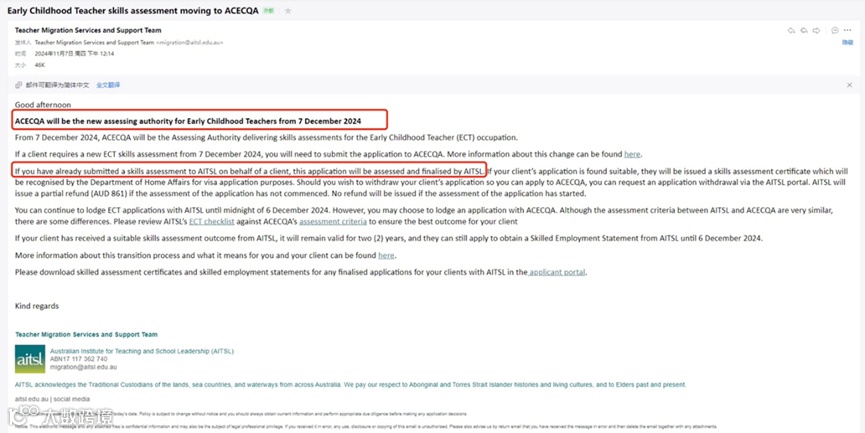Screen dimensions: 865x433
Task: Click 'aitsl.edu.au' in the footer
Action: (x=31, y=399)
